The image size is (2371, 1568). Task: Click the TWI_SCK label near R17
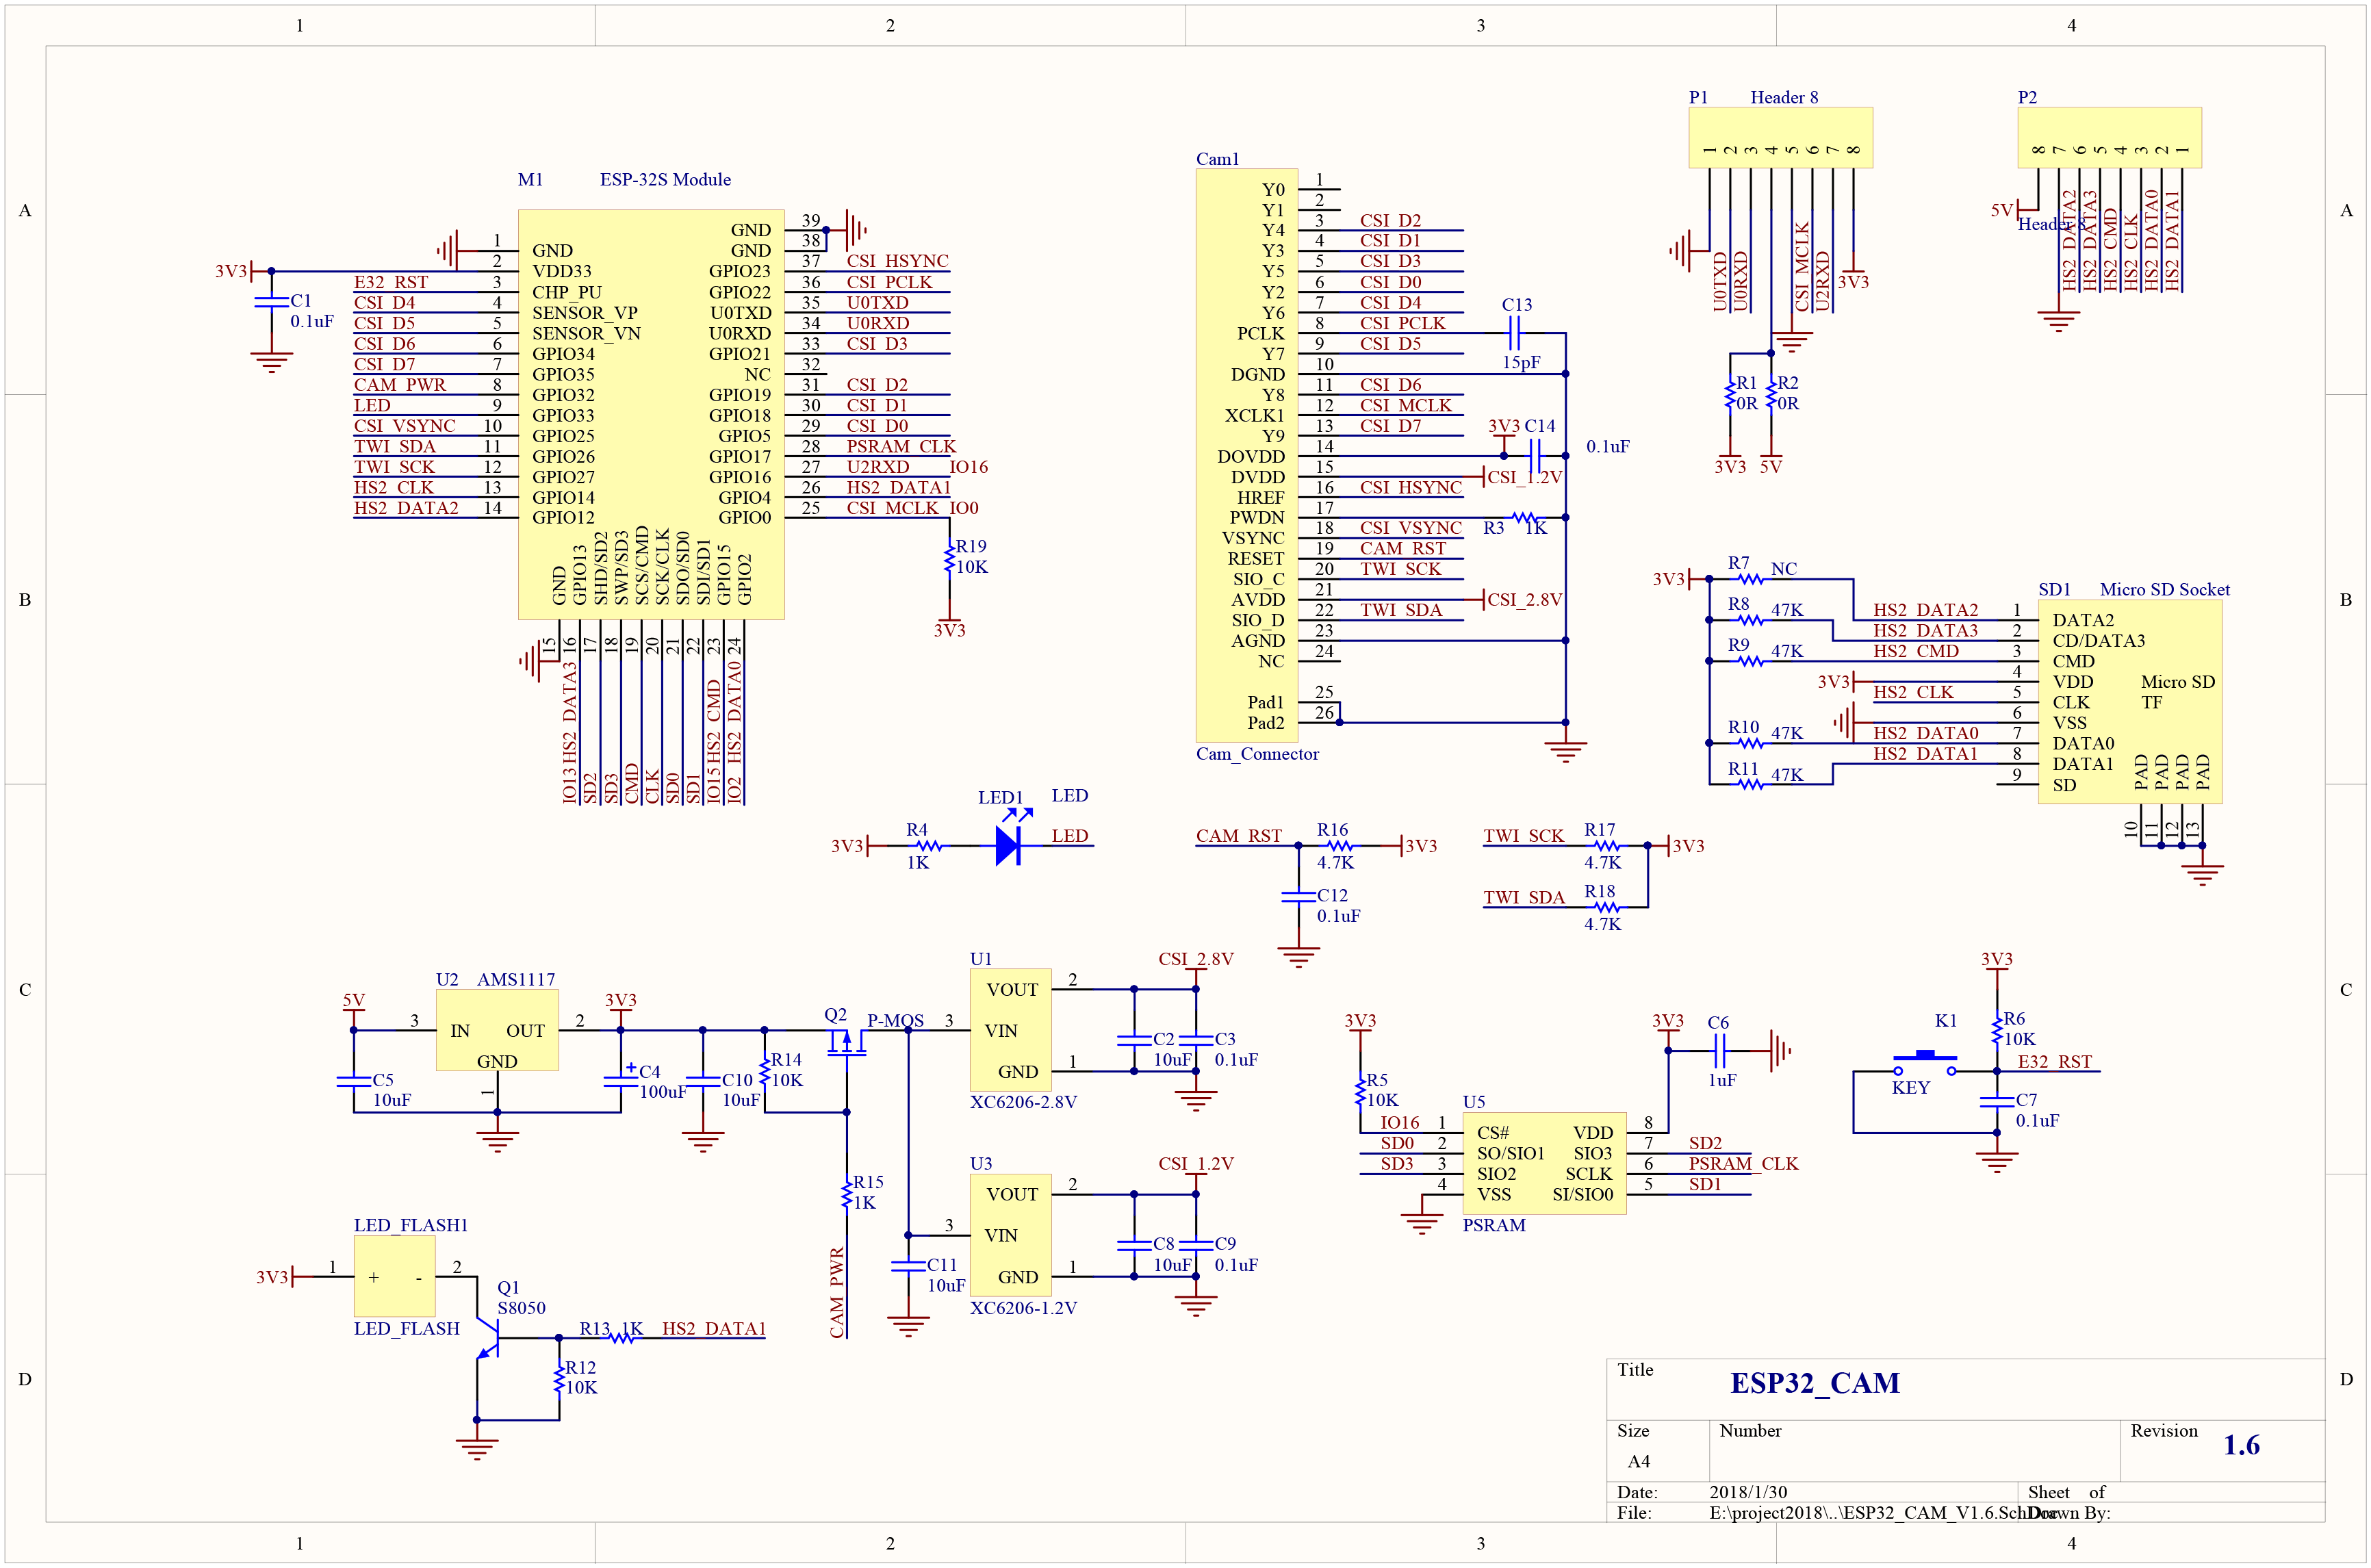1523,836
